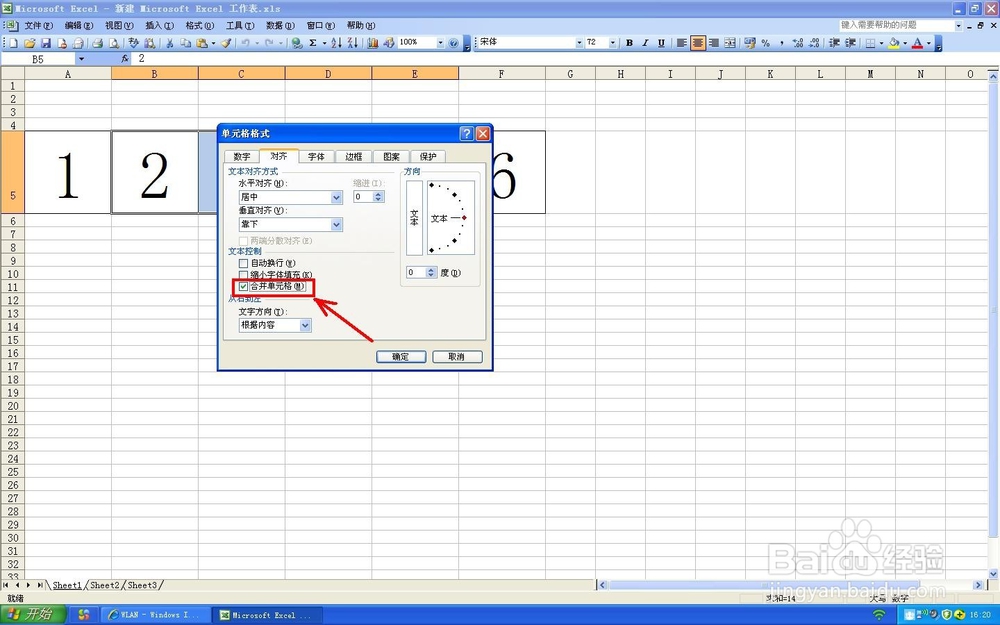1000x625 pixels.
Task: Click the 开始 Start button
Action: (33, 614)
